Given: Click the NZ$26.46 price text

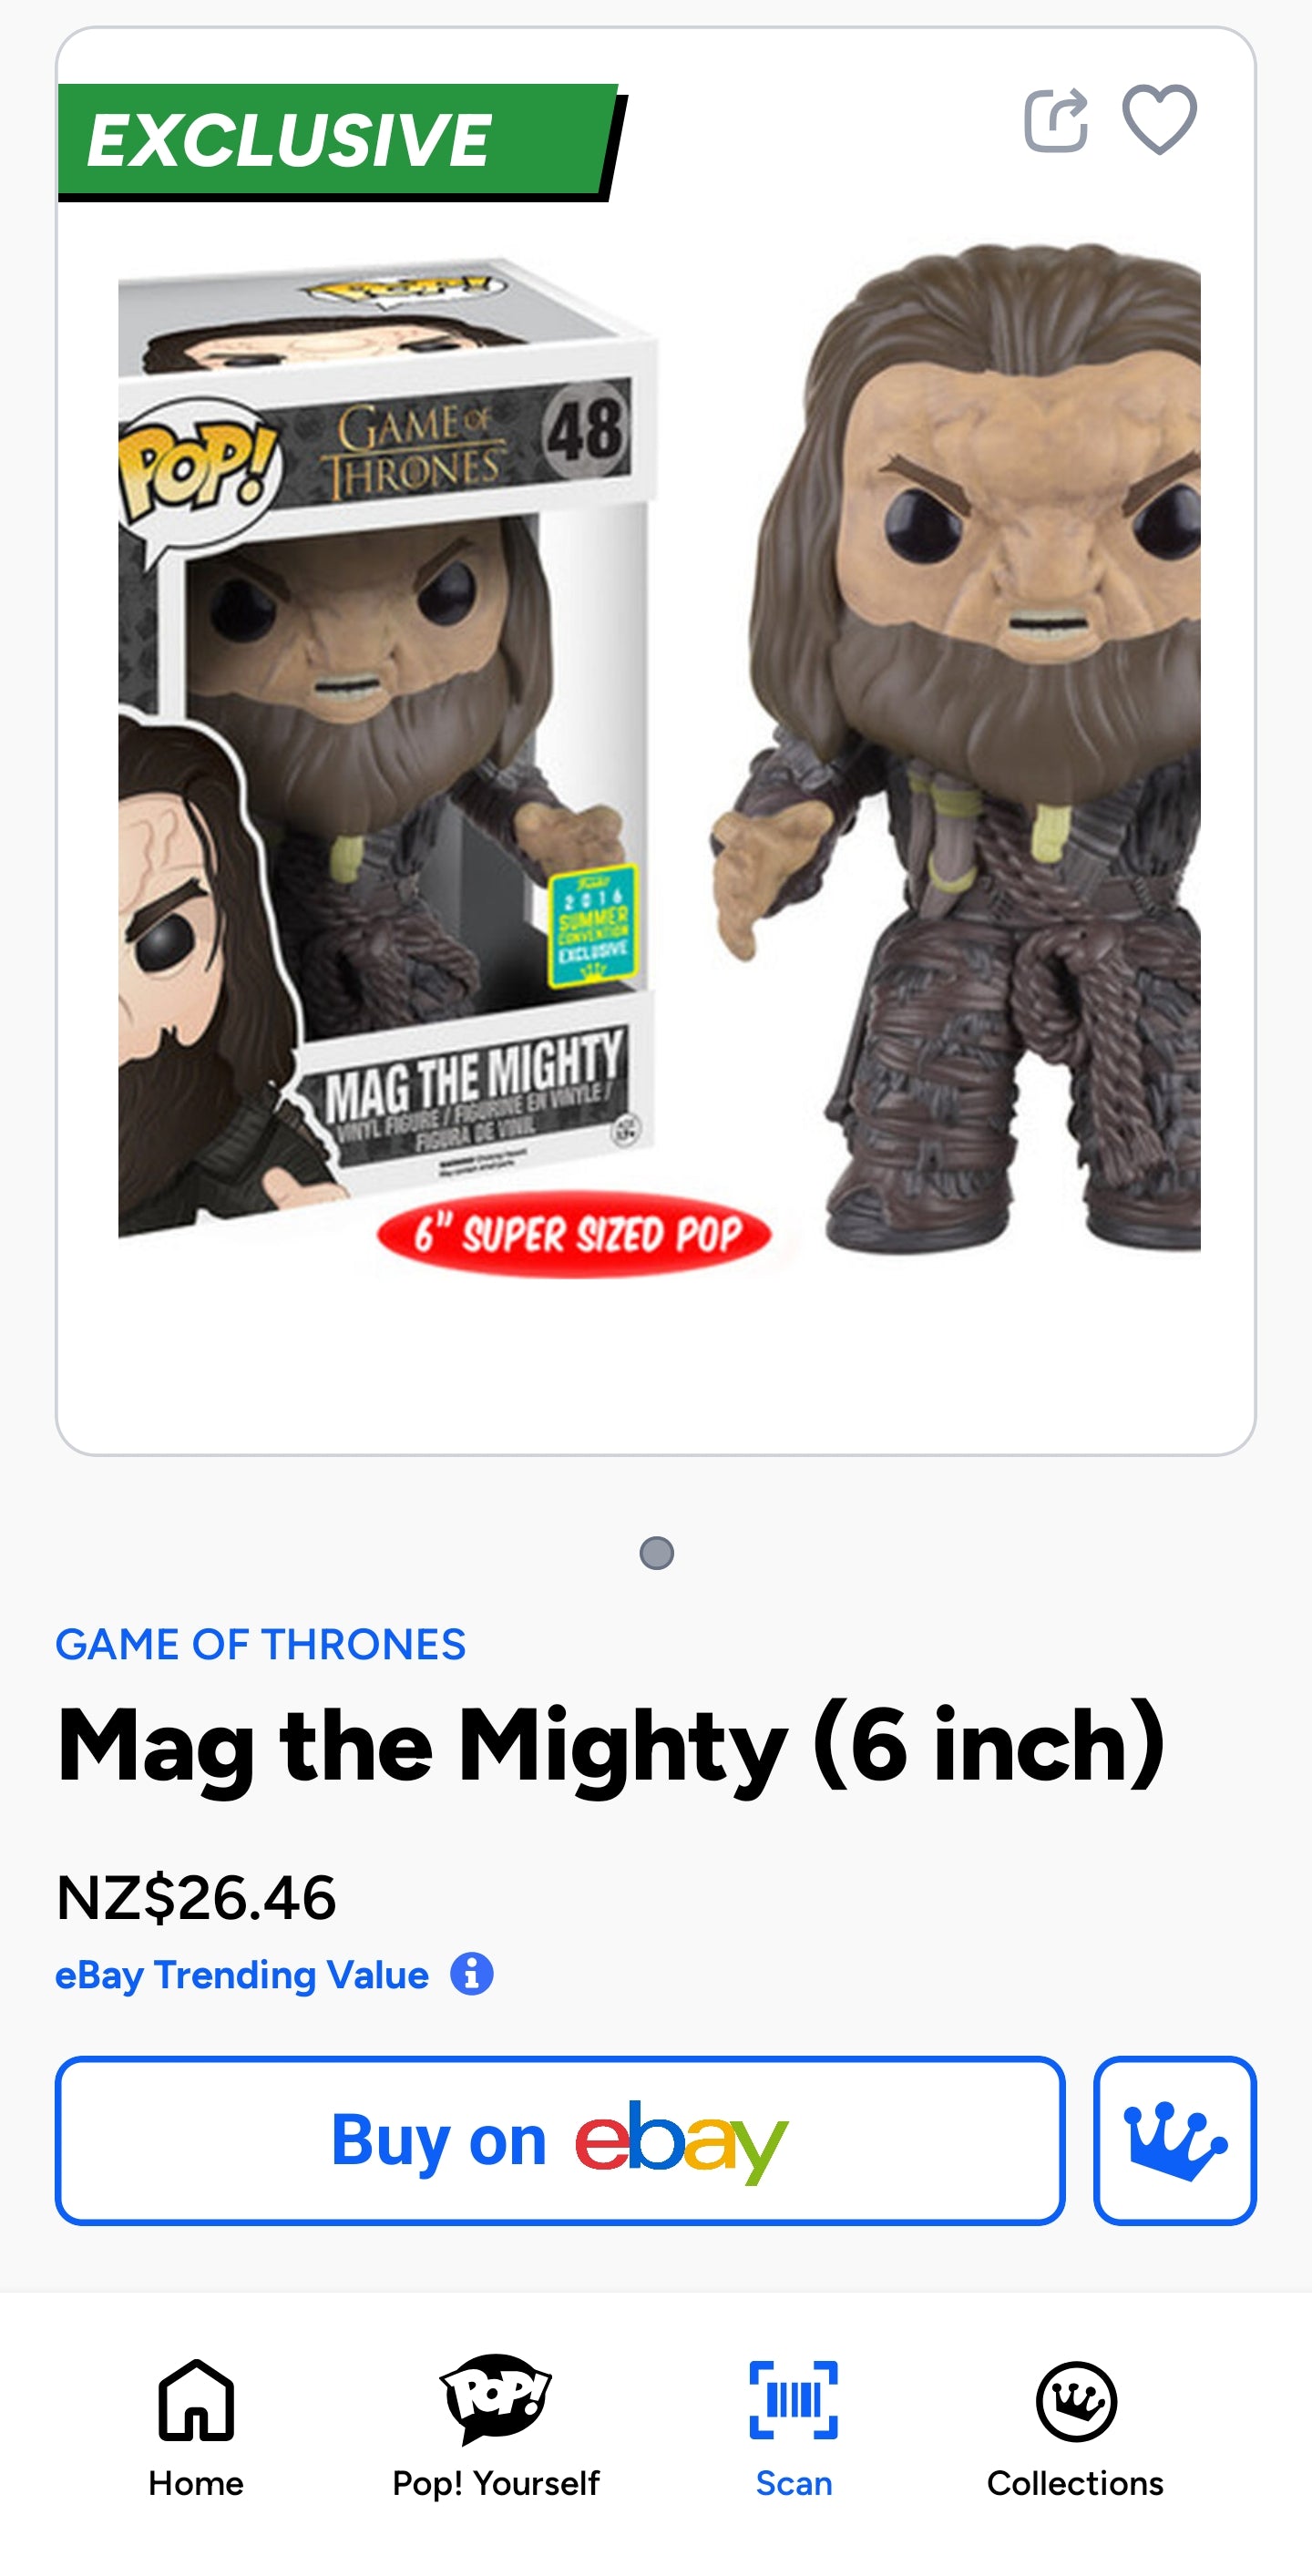Looking at the screenshot, I should coord(197,1898).
